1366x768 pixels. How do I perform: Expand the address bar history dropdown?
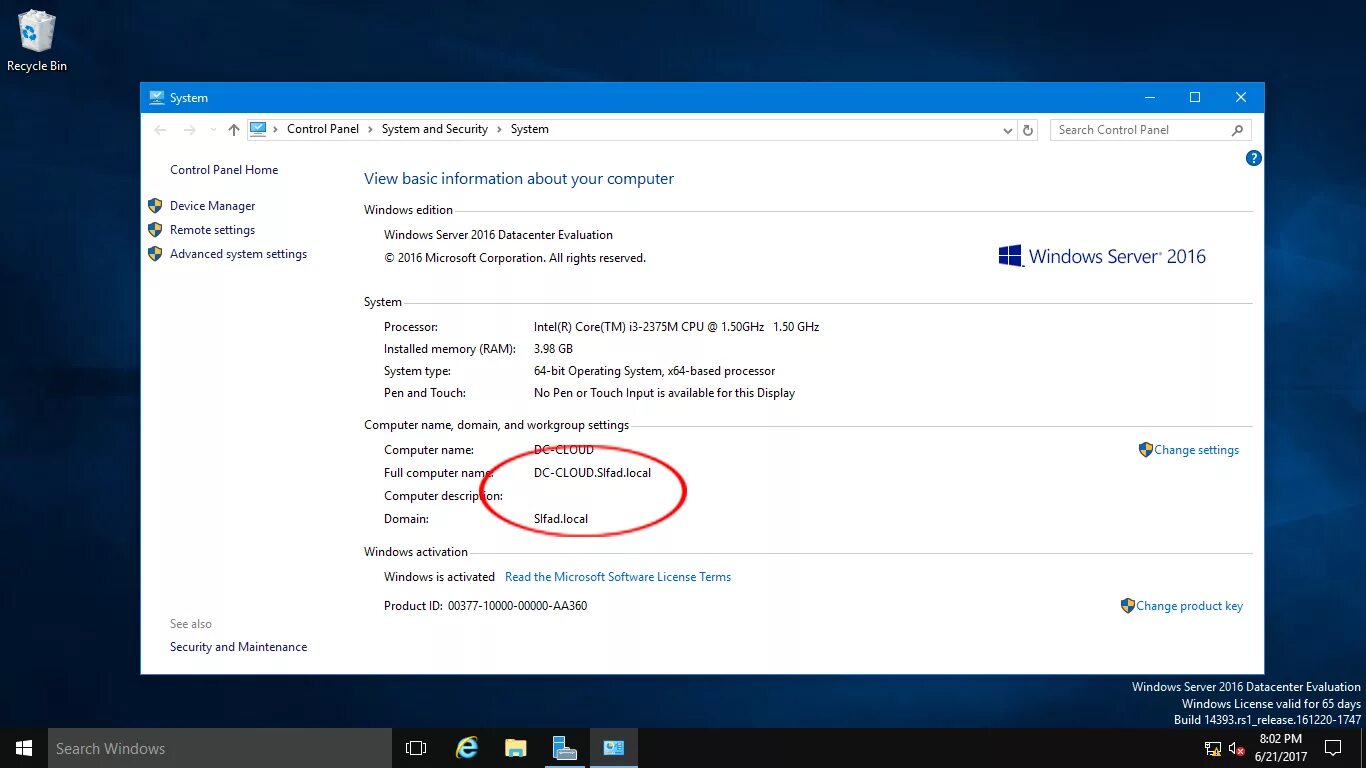[1008, 130]
